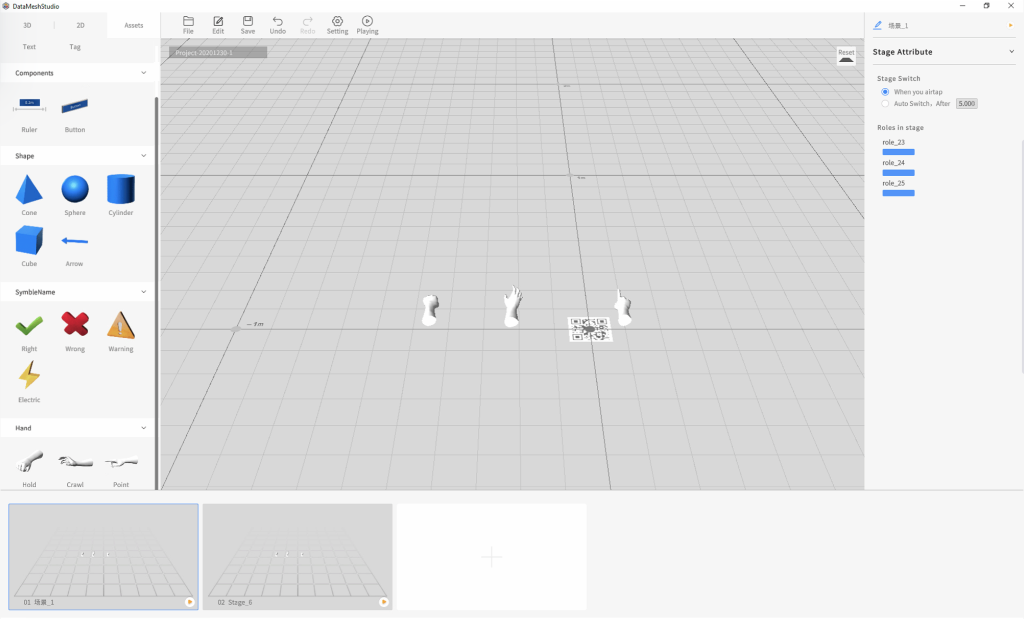The width and height of the screenshot is (1024, 619).
Task: Play stage 02 Stage_6 thumbnail button
Action: tap(384, 602)
